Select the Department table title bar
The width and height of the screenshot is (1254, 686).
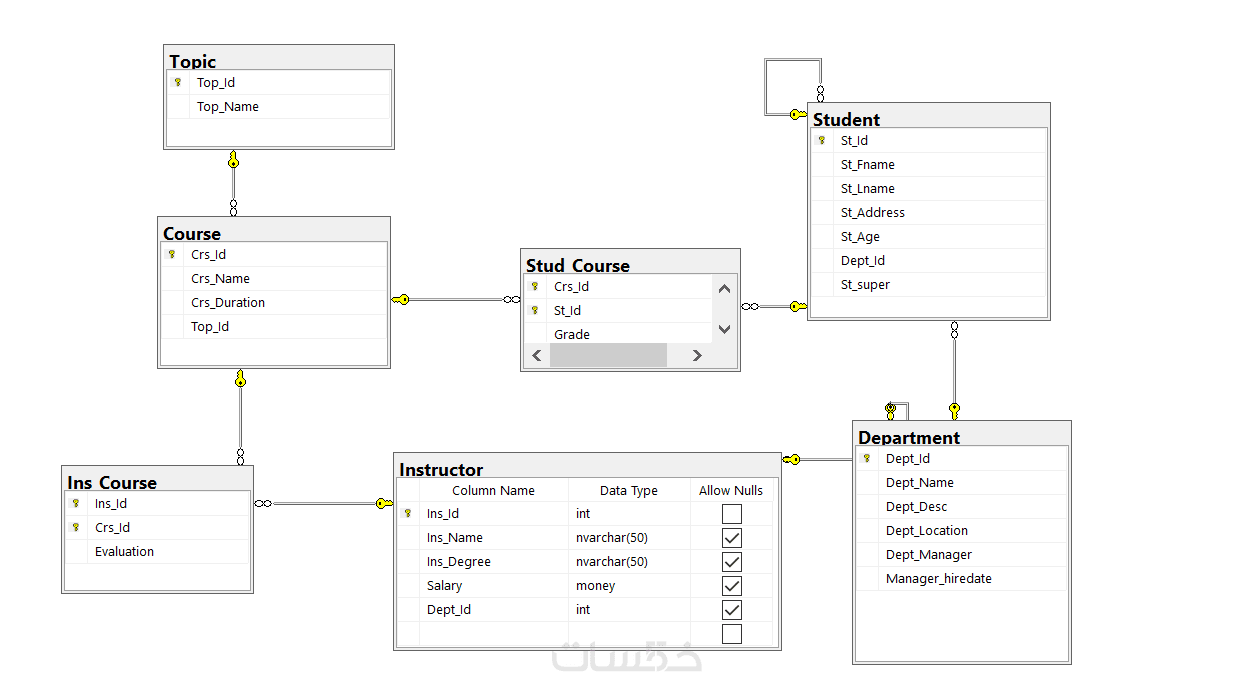point(962,435)
